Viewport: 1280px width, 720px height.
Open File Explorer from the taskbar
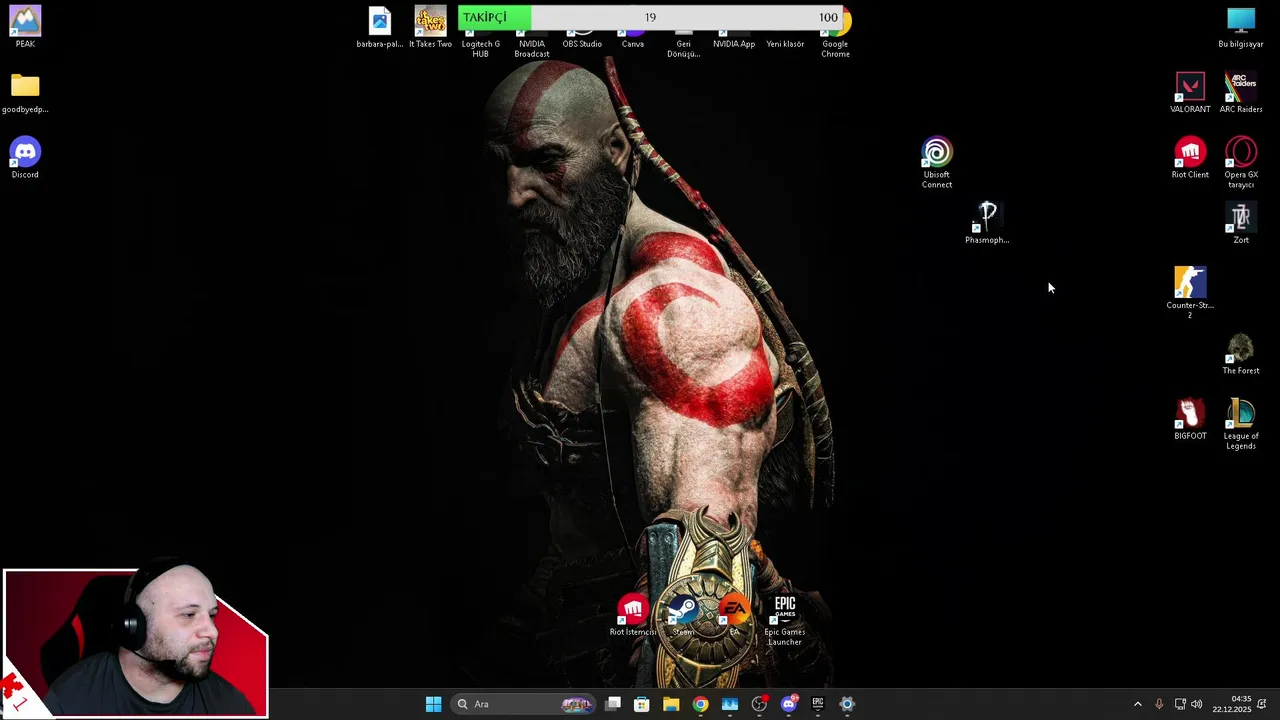671,704
